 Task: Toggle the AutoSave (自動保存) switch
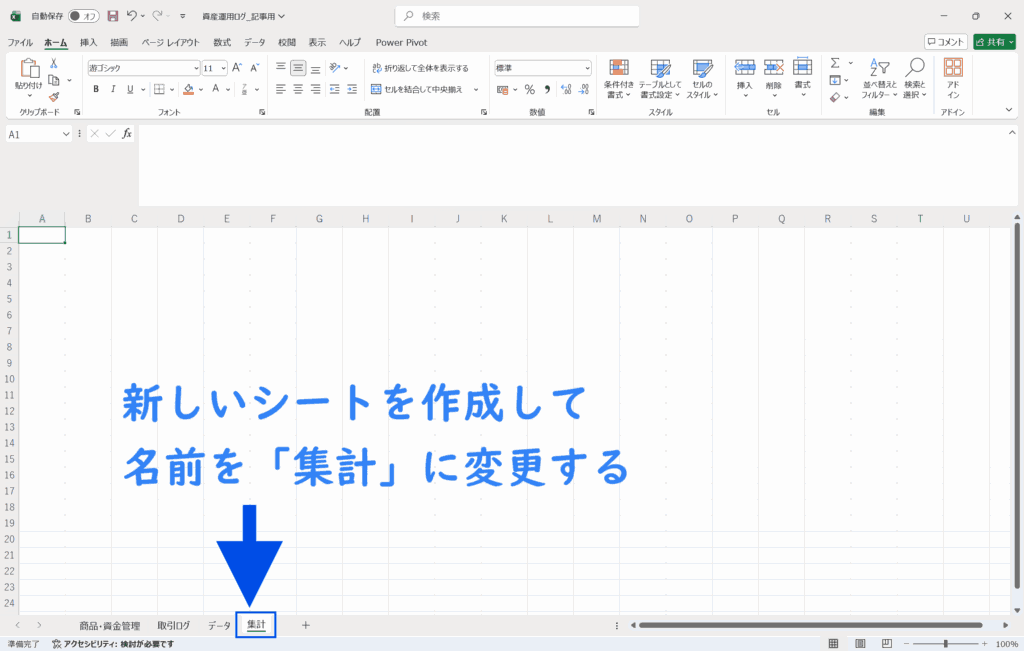[x=84, y=16]
